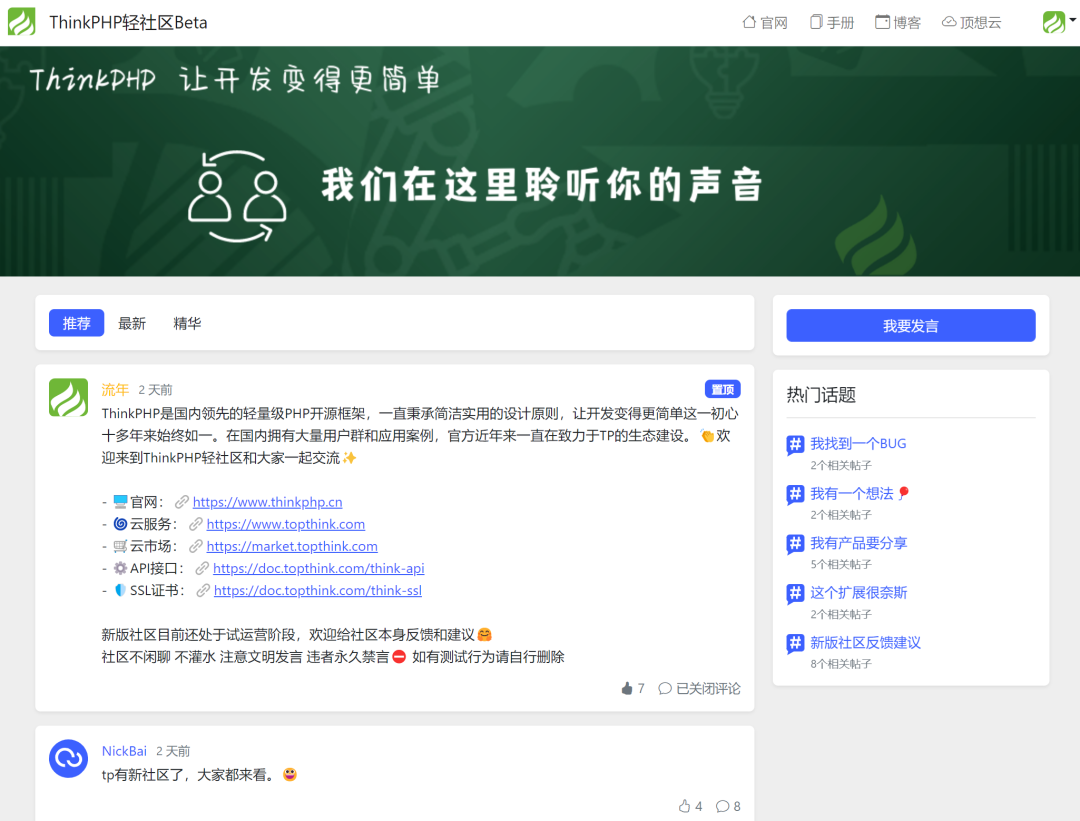
Task: Click hashtag icon beside 新版社区反馈建议
Action: point(795,644)
